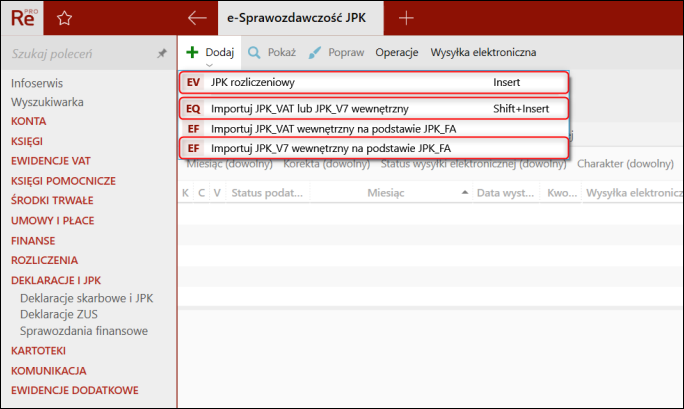684x409 pixels.
Task: Go back with the arrow icon
Action: coord(197,17)
